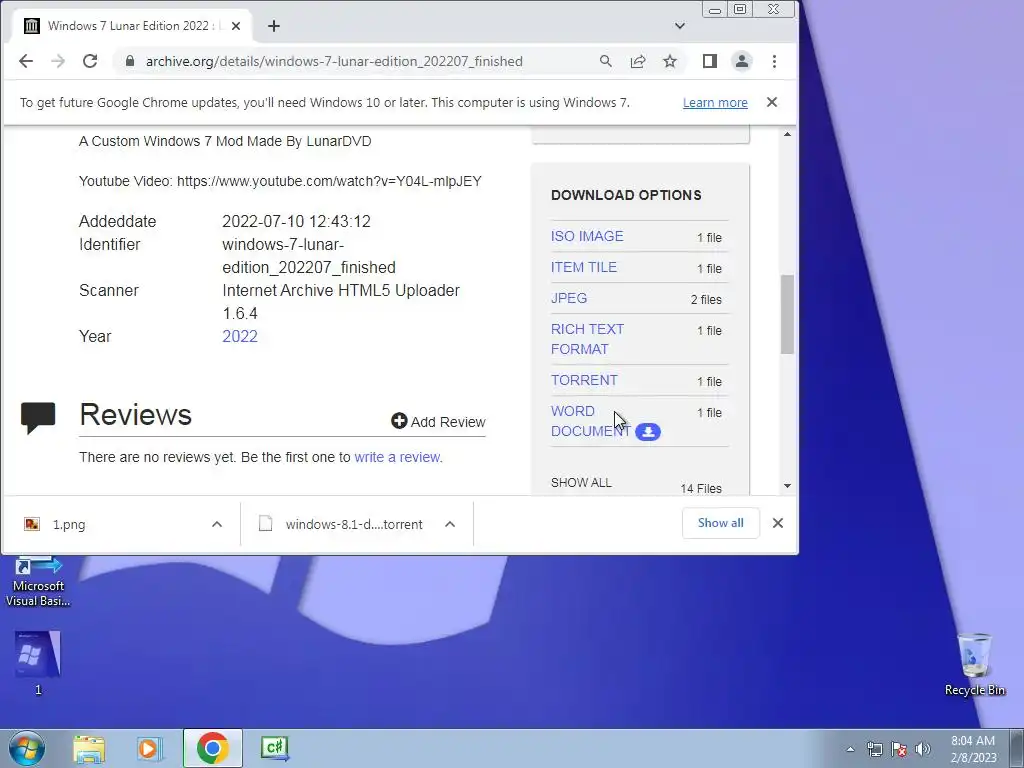
Task: Download the ITEM TILE option
Action: [584, 267]
